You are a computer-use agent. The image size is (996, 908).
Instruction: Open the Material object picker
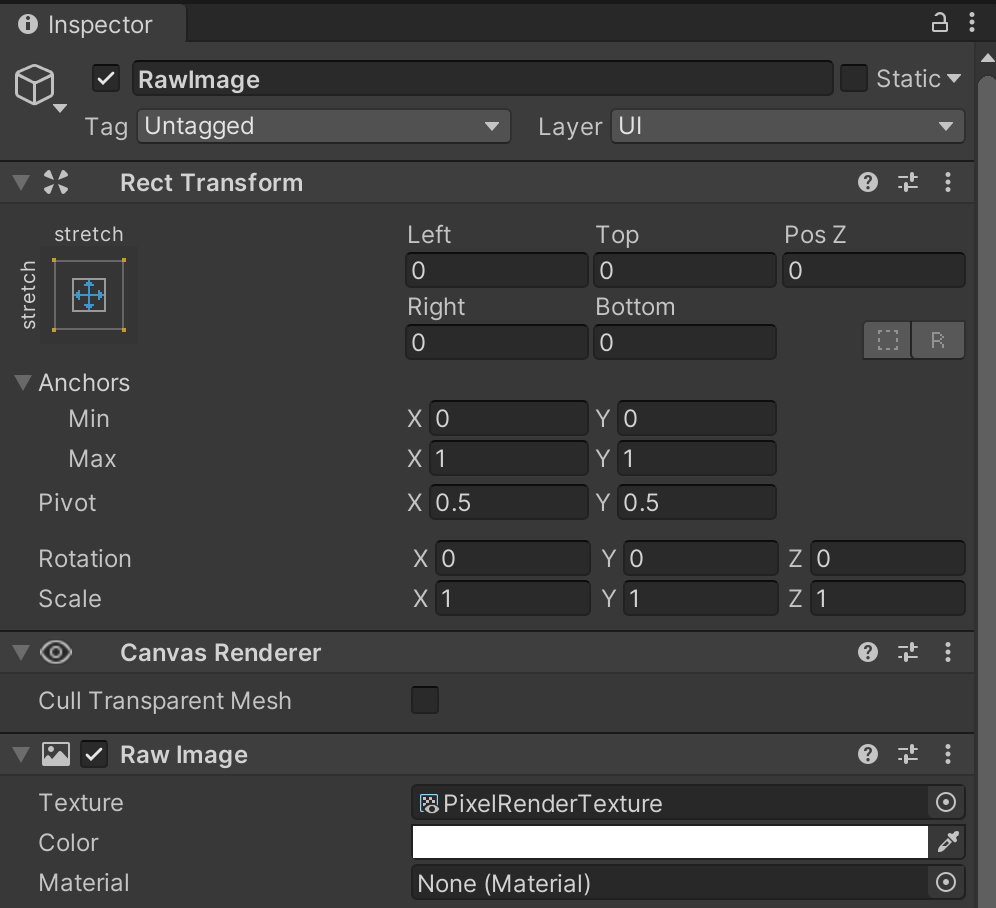tap(946, 883)
